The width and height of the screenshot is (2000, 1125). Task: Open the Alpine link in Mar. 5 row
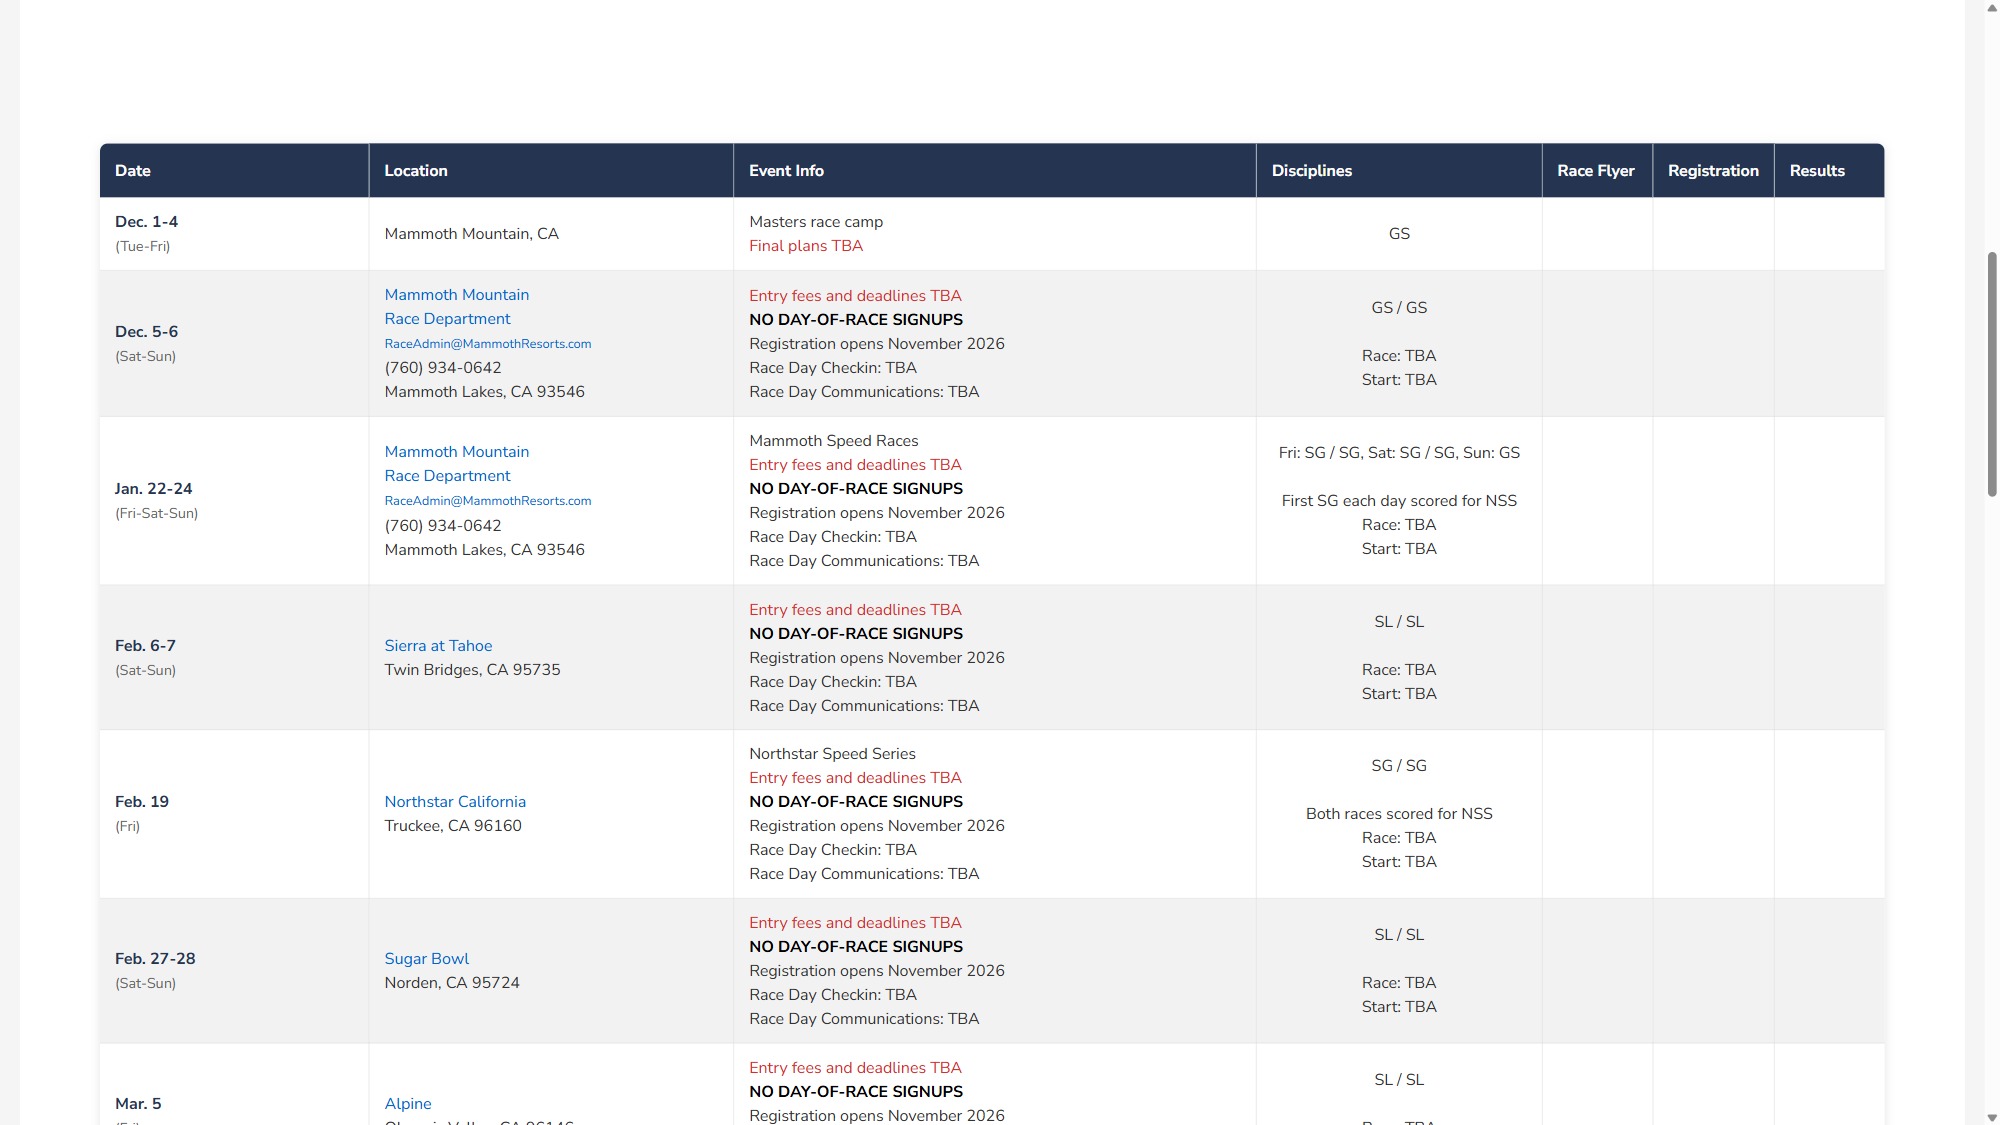point(408,1104)
